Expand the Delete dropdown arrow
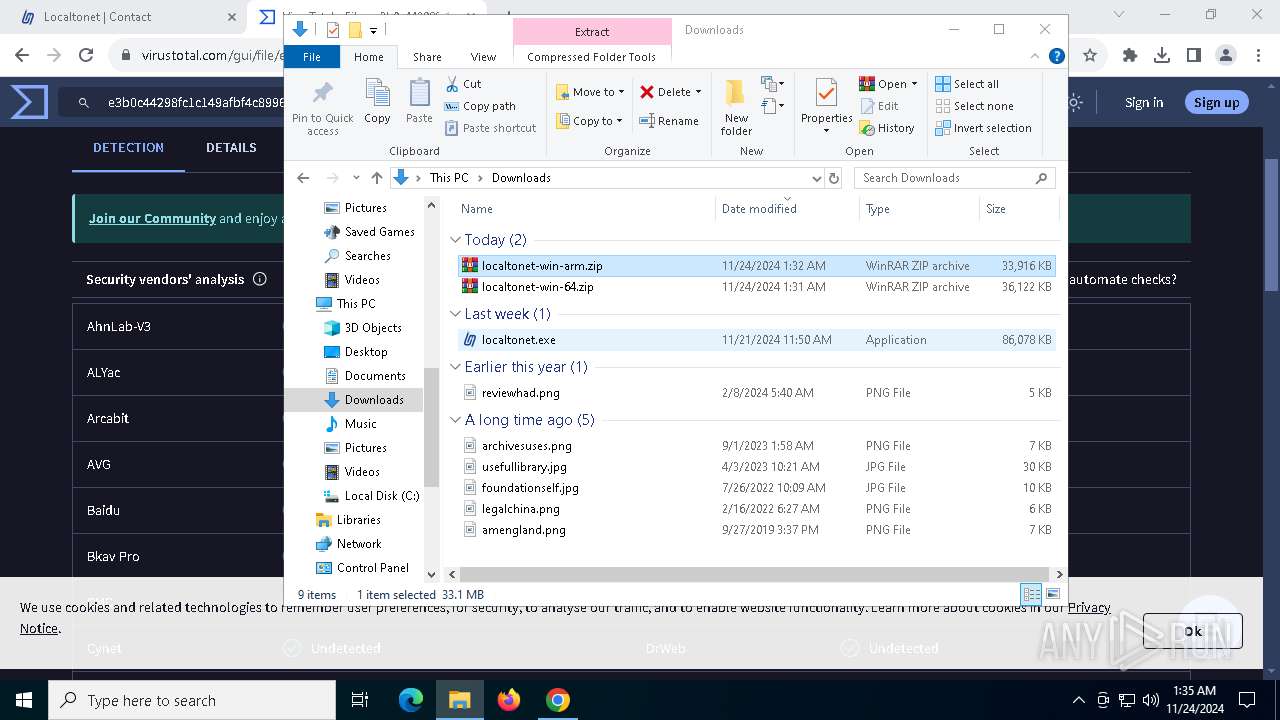Screen dimensions: 1280x720 698,92
